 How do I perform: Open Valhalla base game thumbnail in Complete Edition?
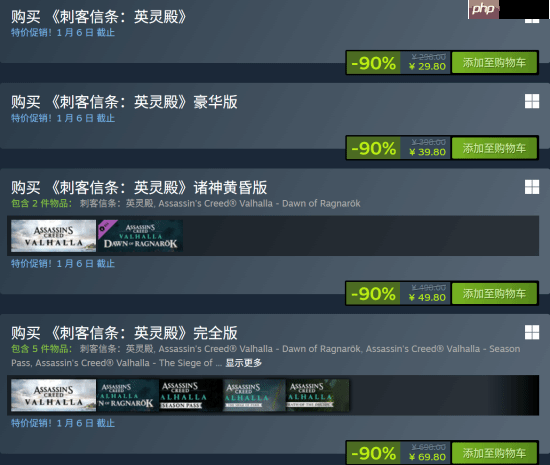[x=53, y=395]
